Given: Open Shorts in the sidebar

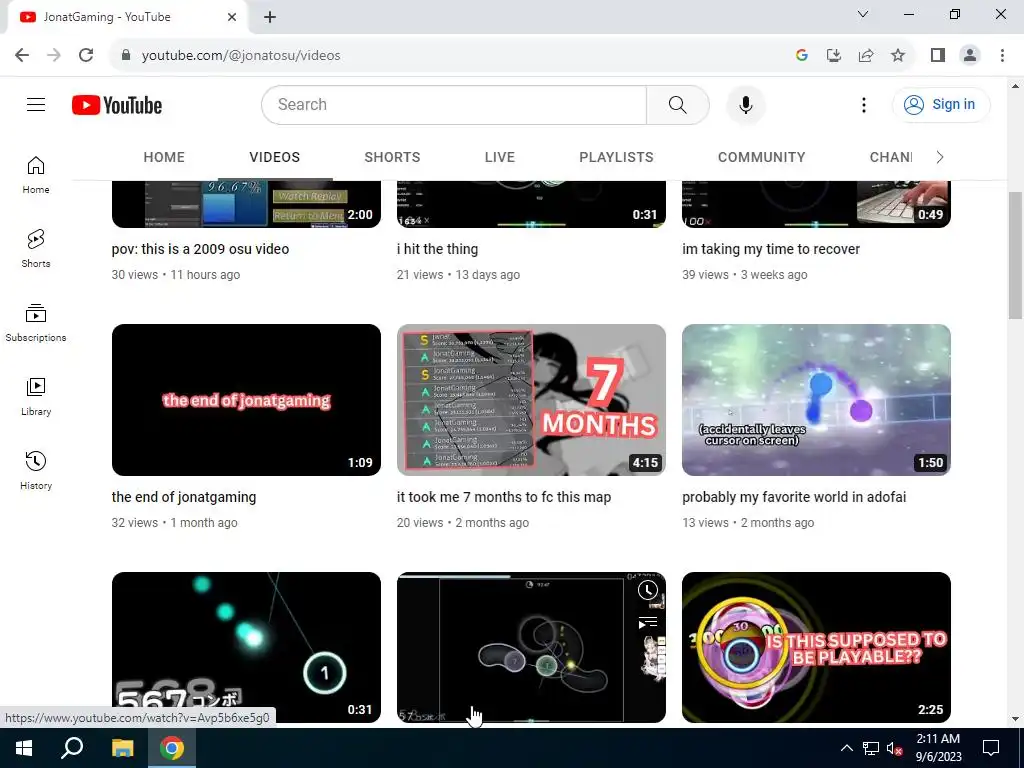Looking at the screenshot, I should click(36, 249).
